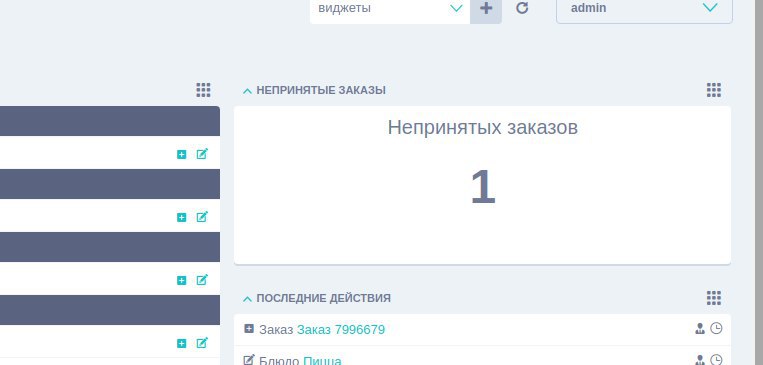Click add icon in third model row
This screenshot has height=365, width=763.
point(182,280)
